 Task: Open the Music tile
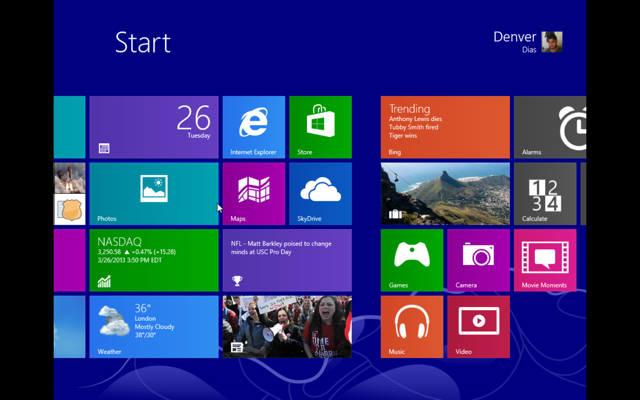coord(412,327)
